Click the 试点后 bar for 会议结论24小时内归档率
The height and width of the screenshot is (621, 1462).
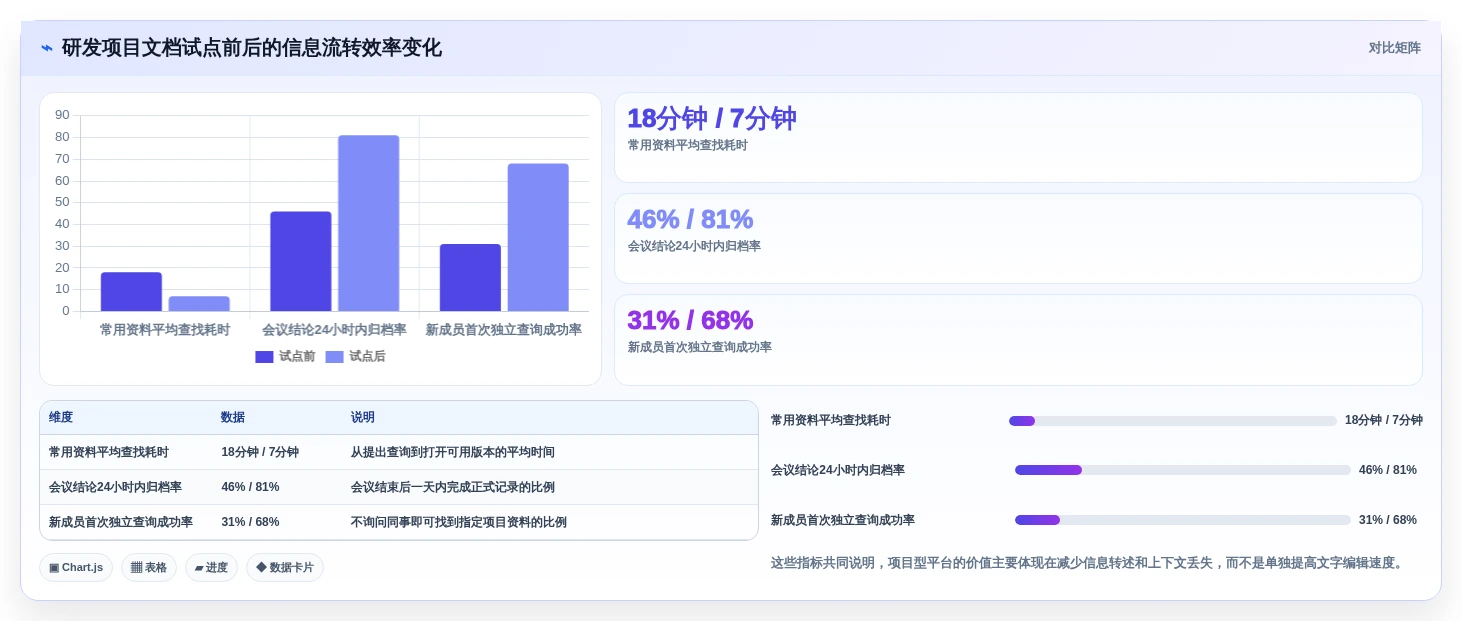click(x=369, y=223)
